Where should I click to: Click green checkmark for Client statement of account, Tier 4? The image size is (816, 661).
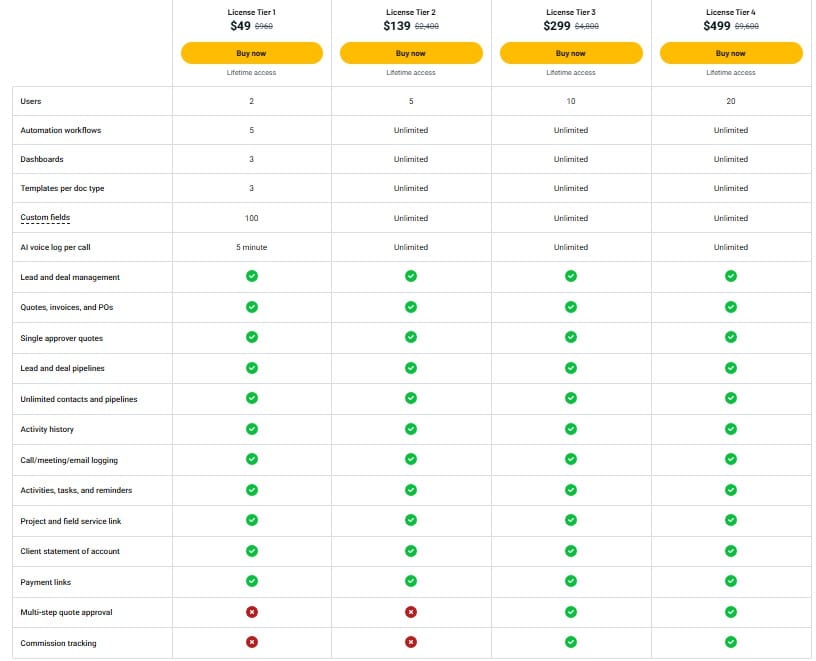(730, 551)
